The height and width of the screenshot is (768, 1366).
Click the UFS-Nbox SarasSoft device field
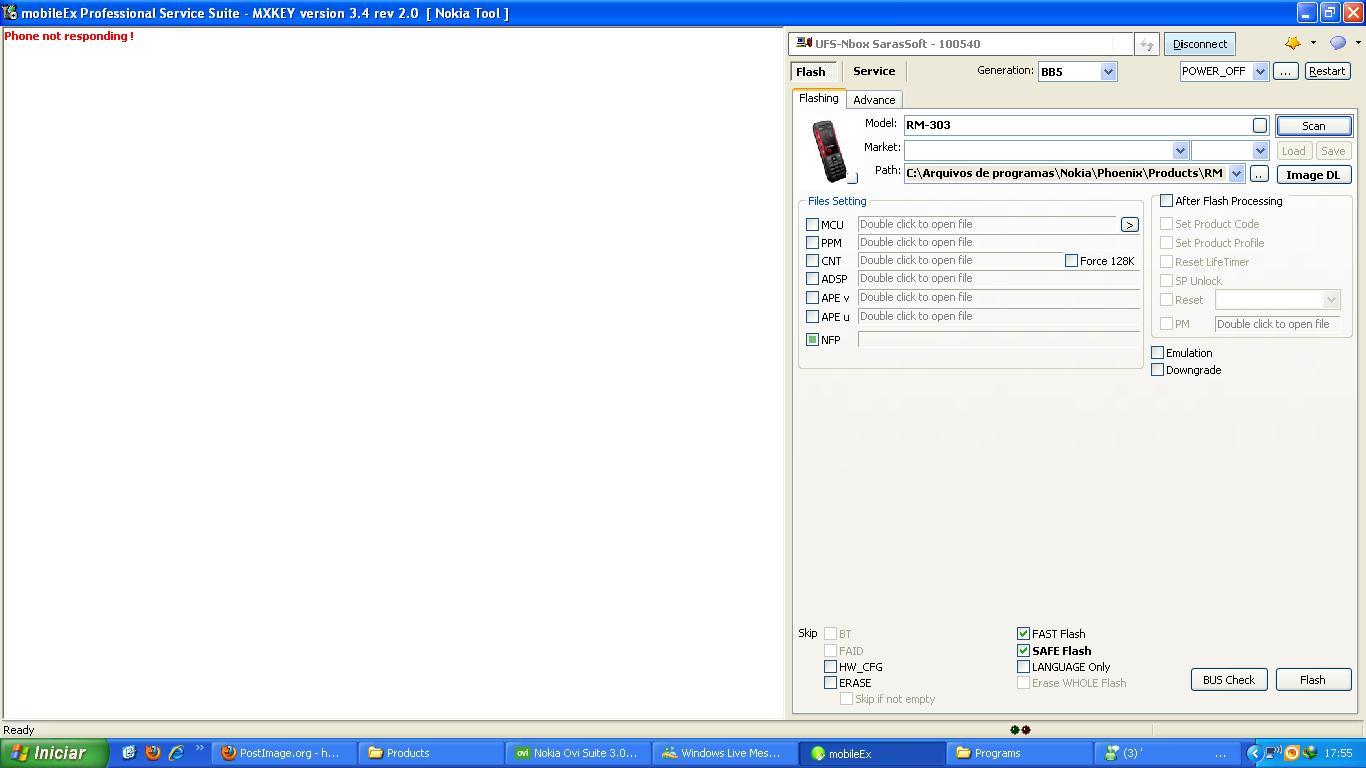click(961, 44)
